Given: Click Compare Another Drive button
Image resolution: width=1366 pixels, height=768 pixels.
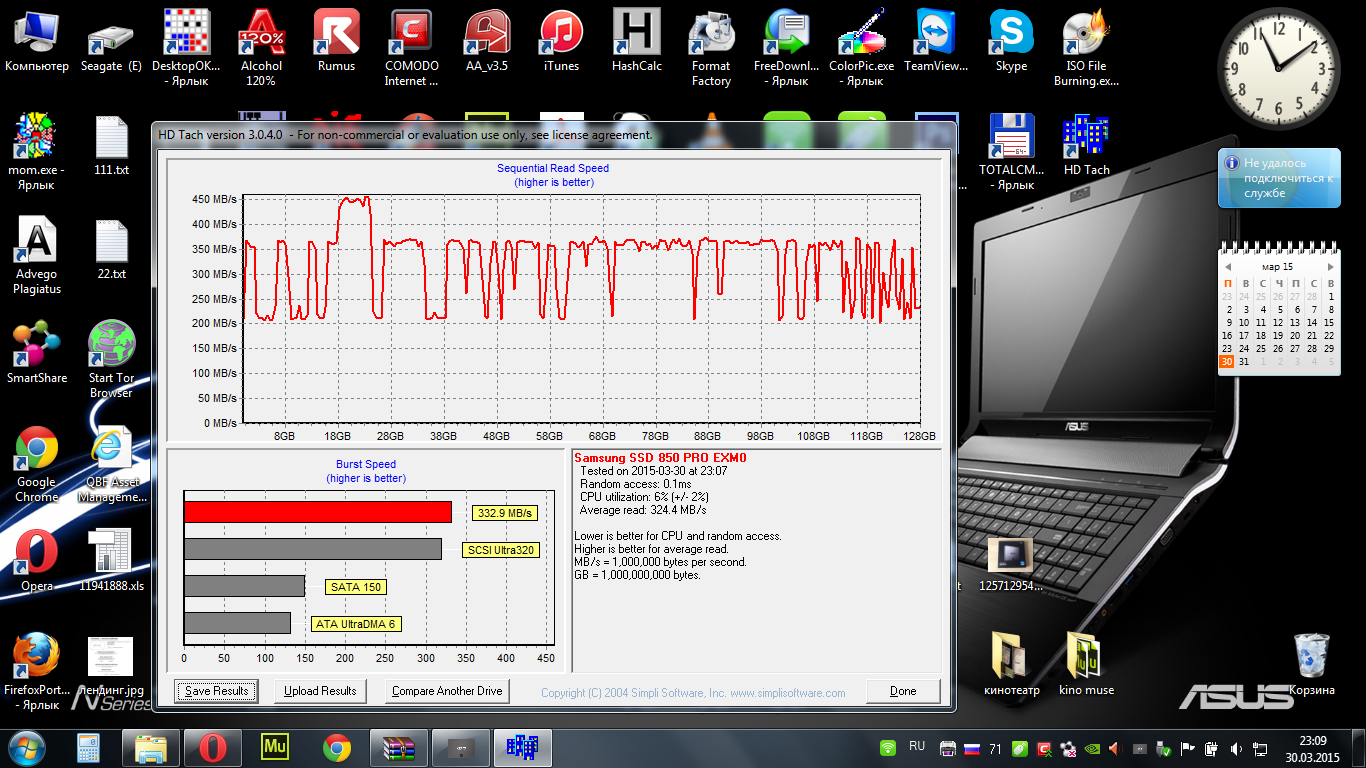Looking at the screenshot, I should (x=447, y=691).
